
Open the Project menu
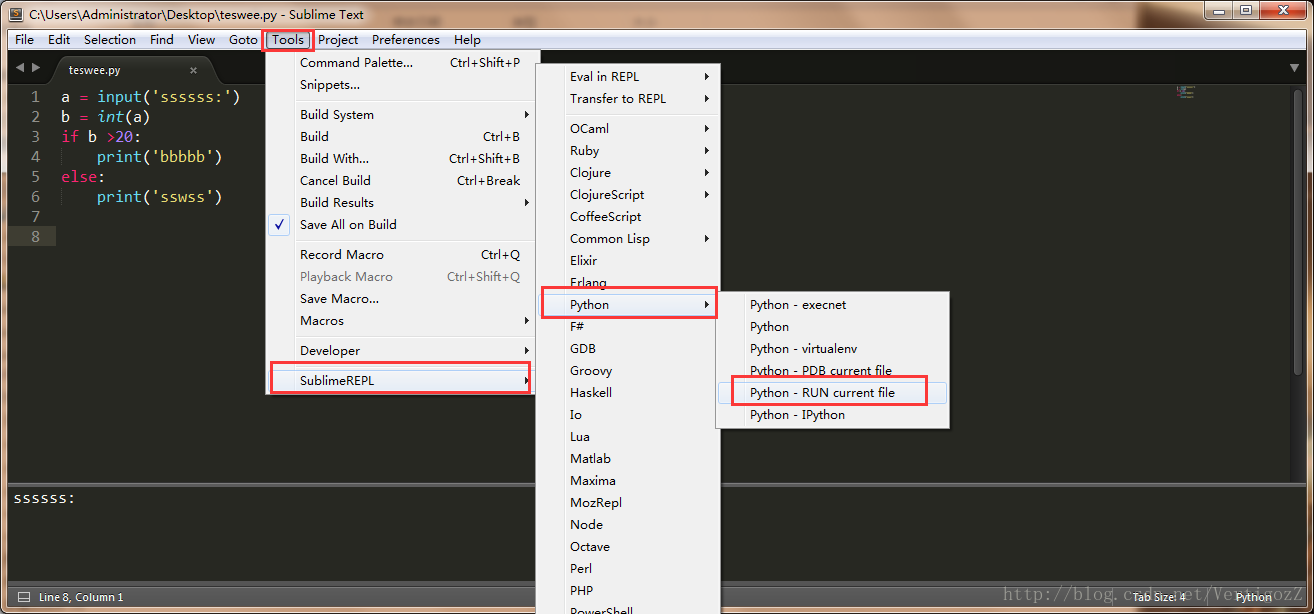(x=338, y=40)
